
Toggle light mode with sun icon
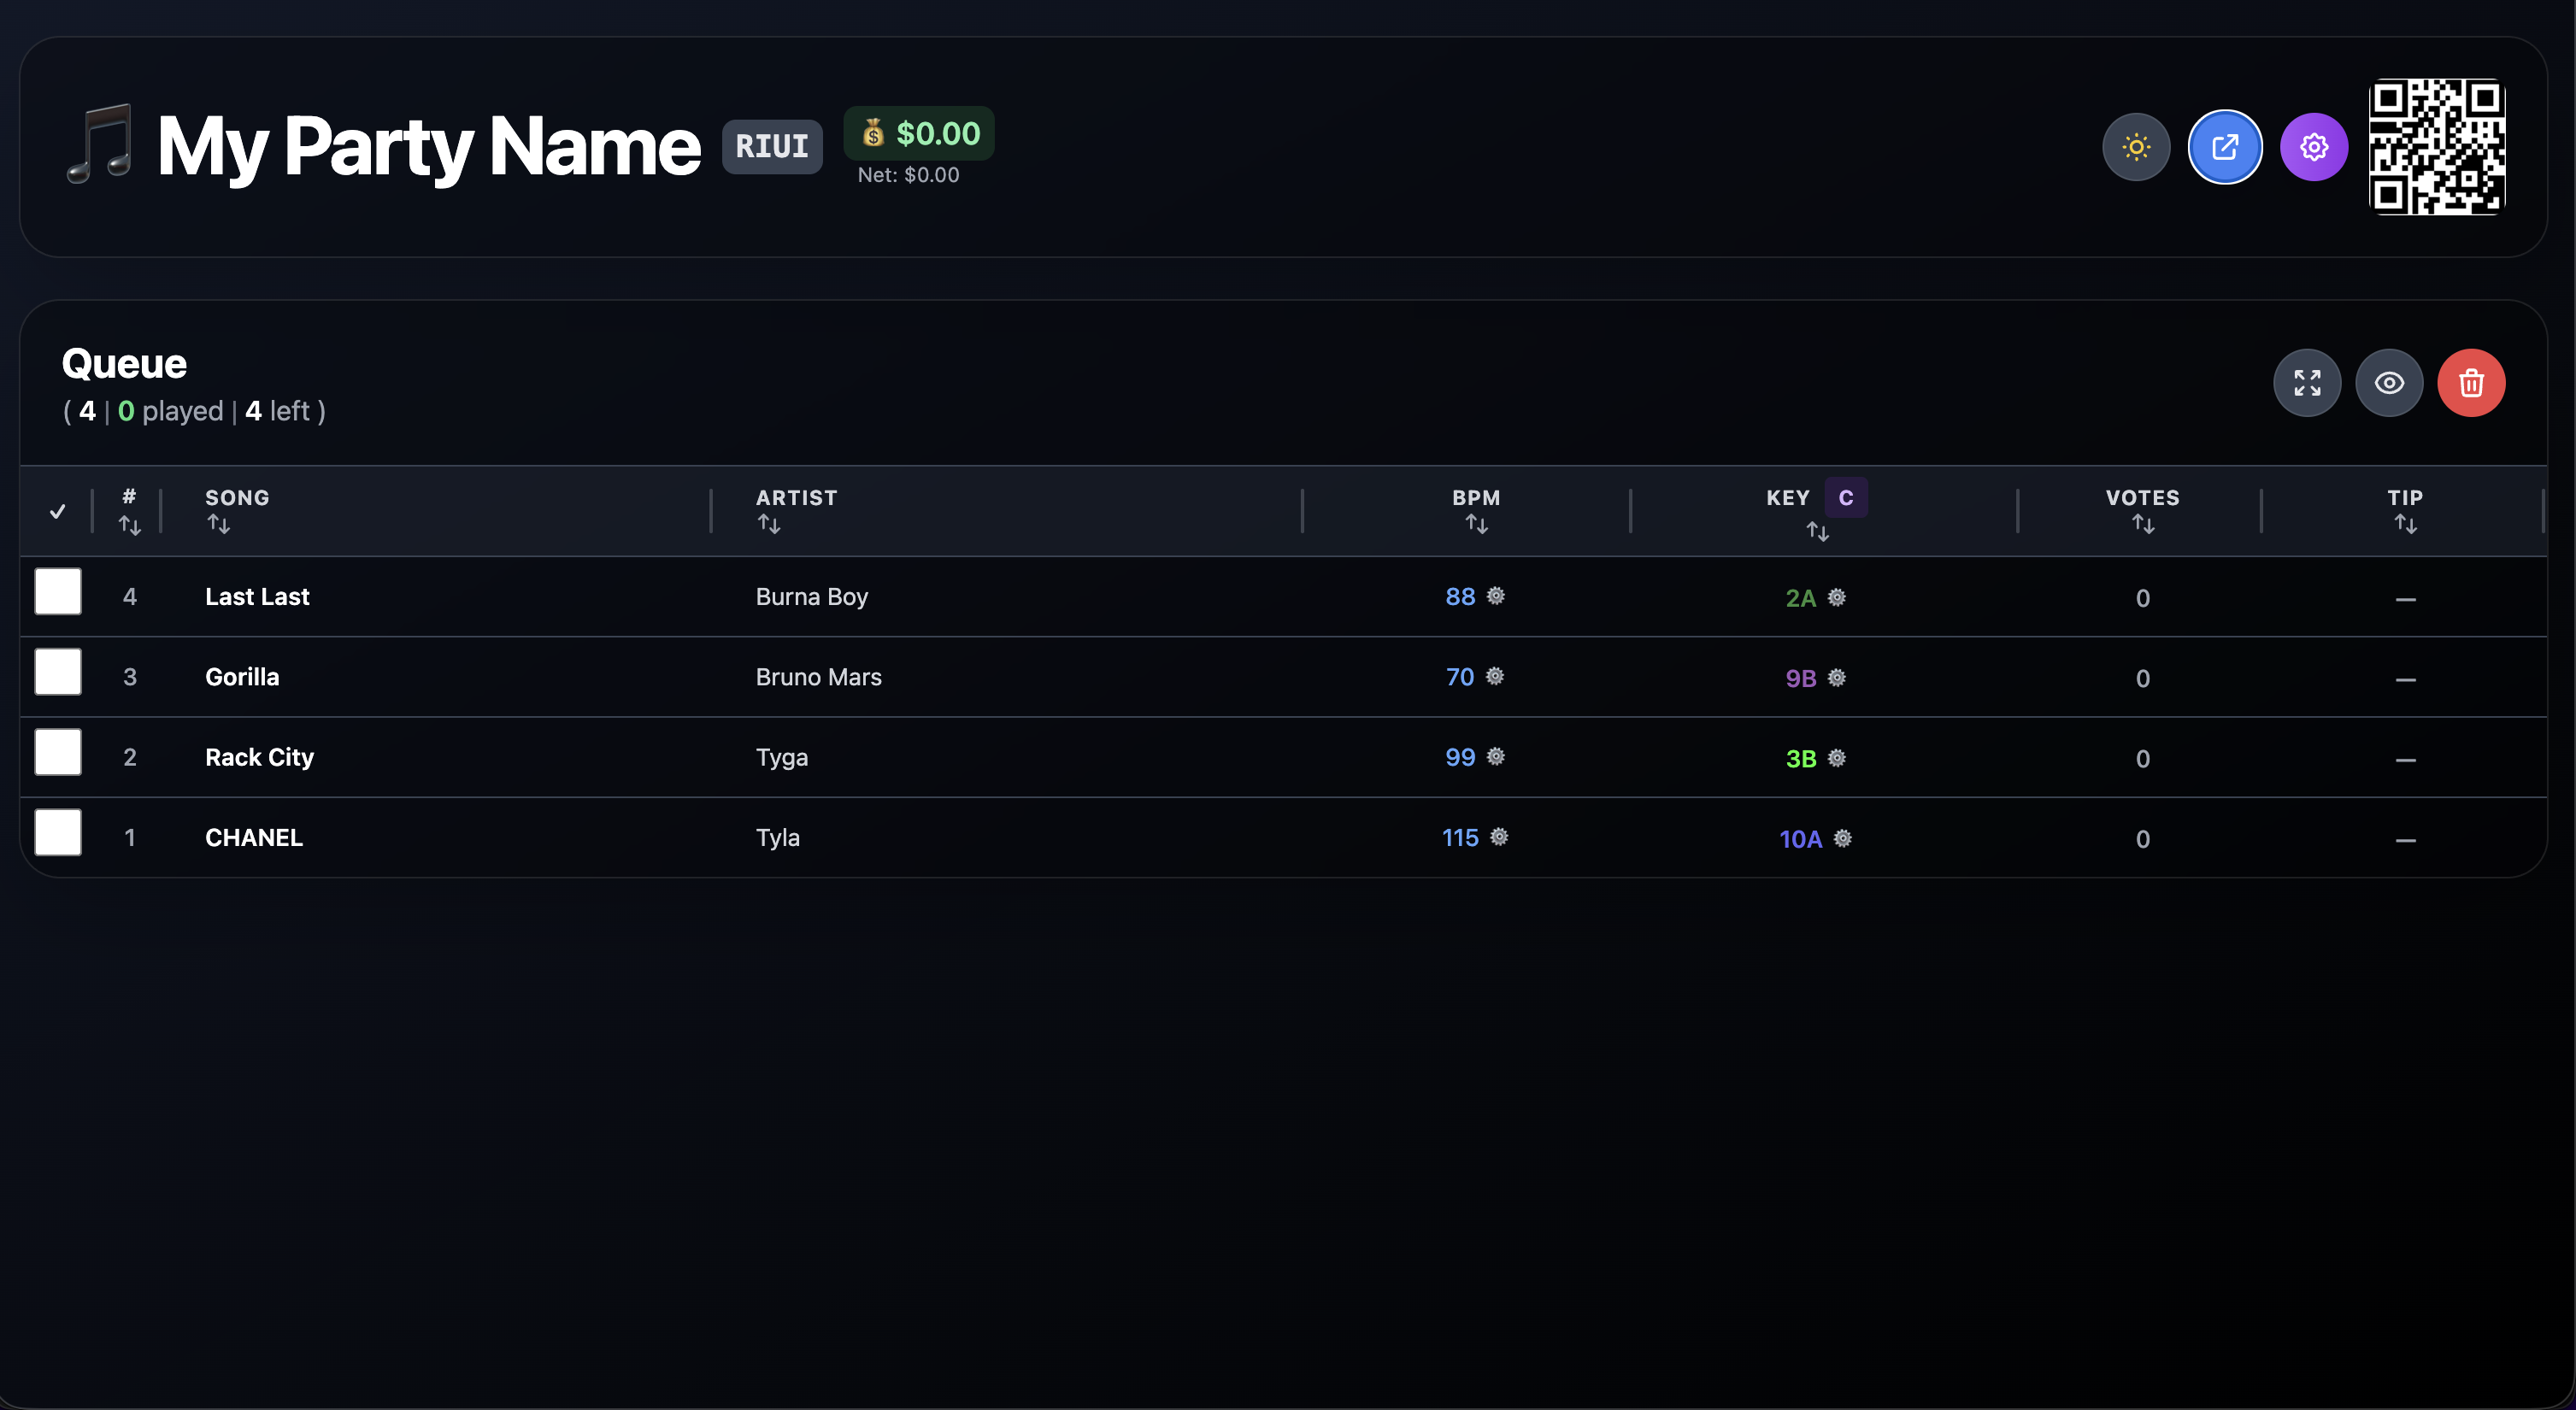[2136, 147]
